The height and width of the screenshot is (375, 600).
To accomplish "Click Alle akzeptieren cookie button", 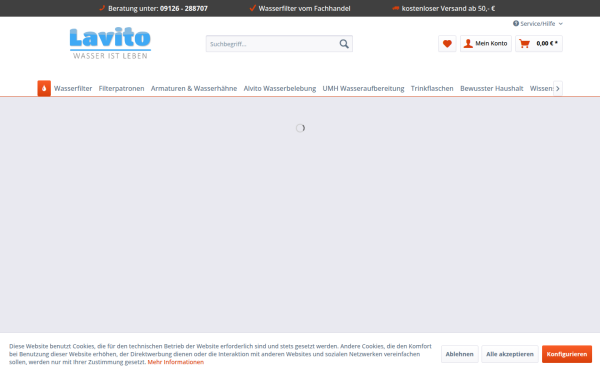I will 510,354.
